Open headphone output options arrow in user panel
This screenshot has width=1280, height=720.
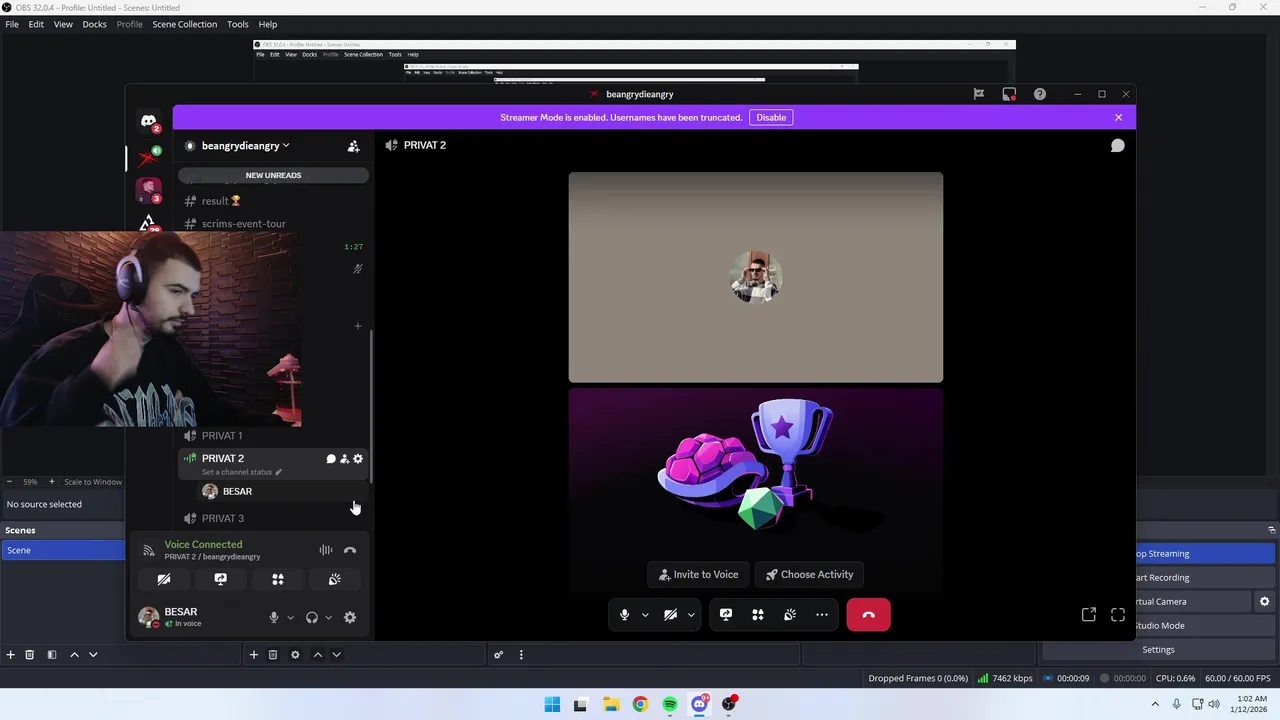328,617
